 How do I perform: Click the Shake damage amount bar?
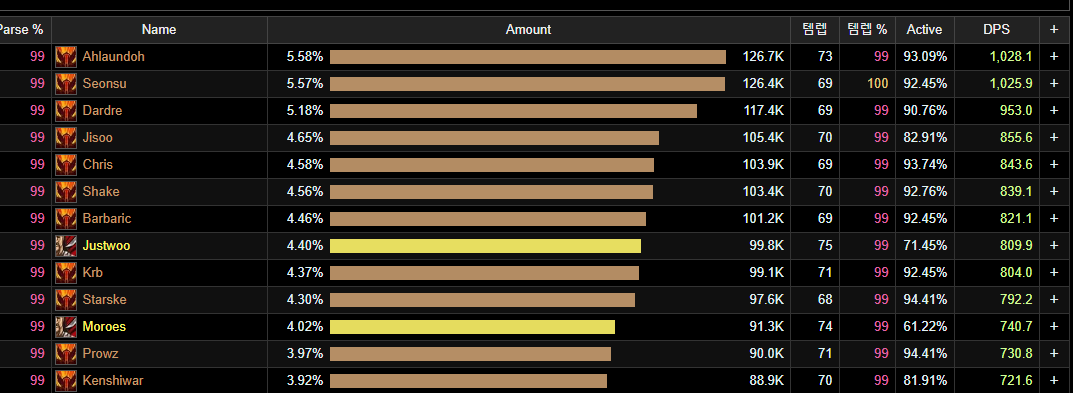(491, 192)
